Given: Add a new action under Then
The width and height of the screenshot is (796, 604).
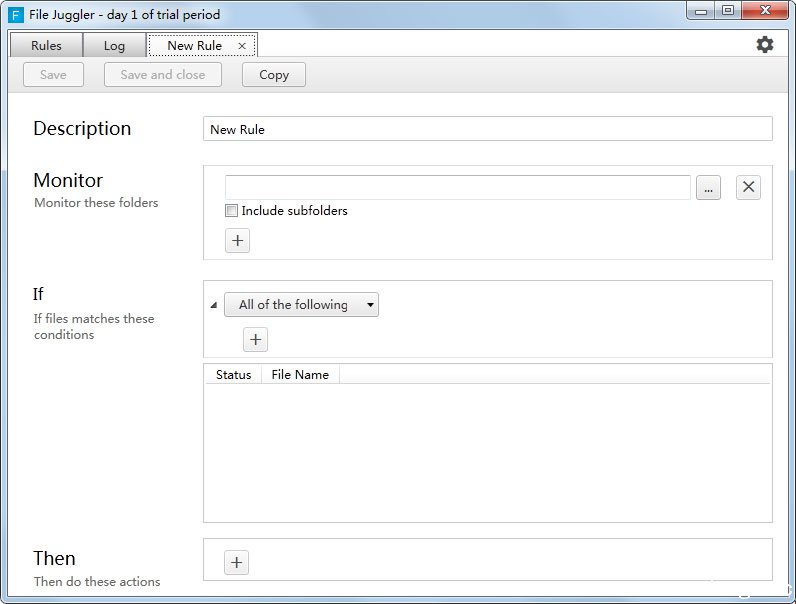Looking at the screenshot, I should click(236, 563).
